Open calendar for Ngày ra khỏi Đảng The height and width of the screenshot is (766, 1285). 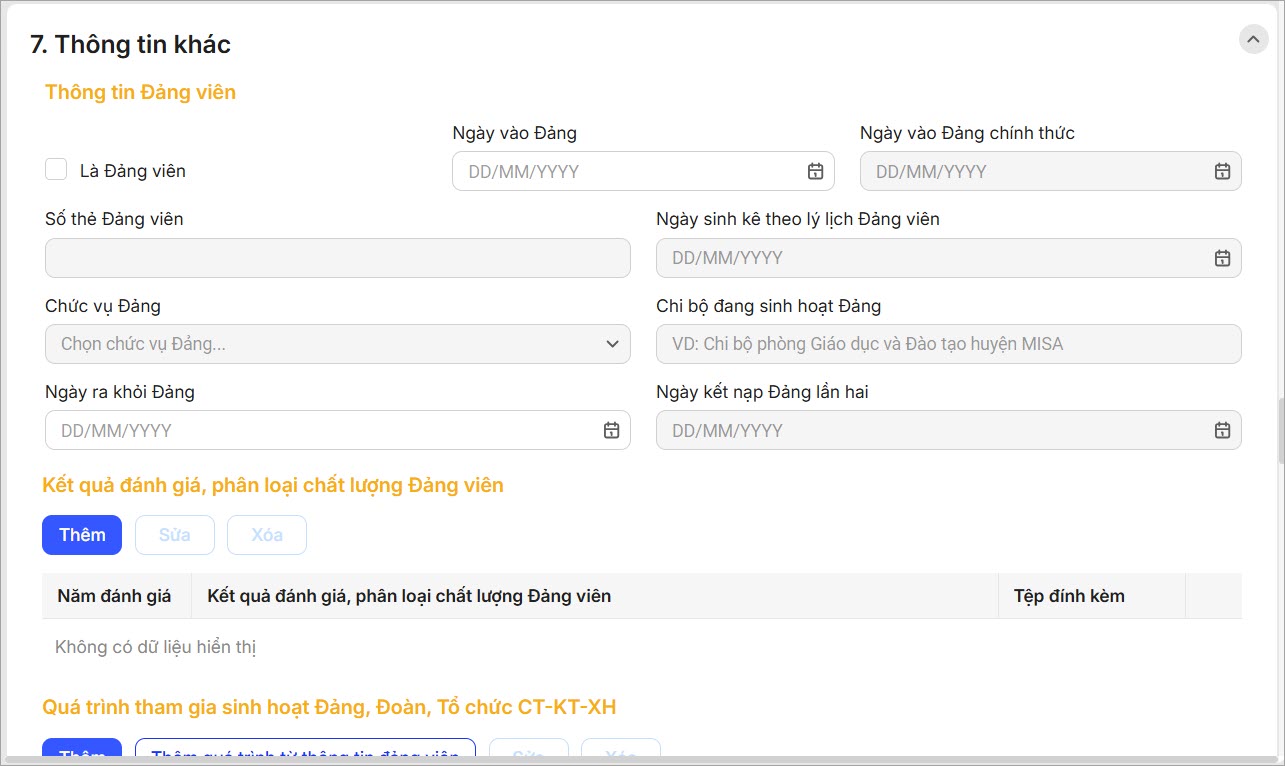pyautogui.click(x=611, y=430)
